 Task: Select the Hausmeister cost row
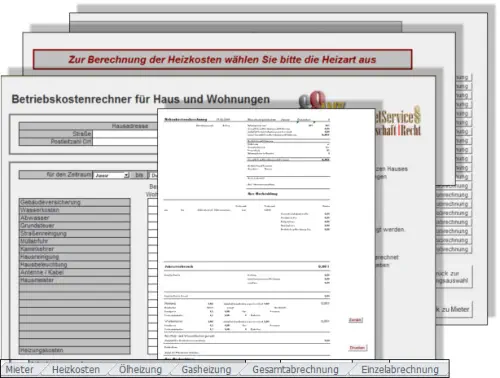tap(75, 280)
